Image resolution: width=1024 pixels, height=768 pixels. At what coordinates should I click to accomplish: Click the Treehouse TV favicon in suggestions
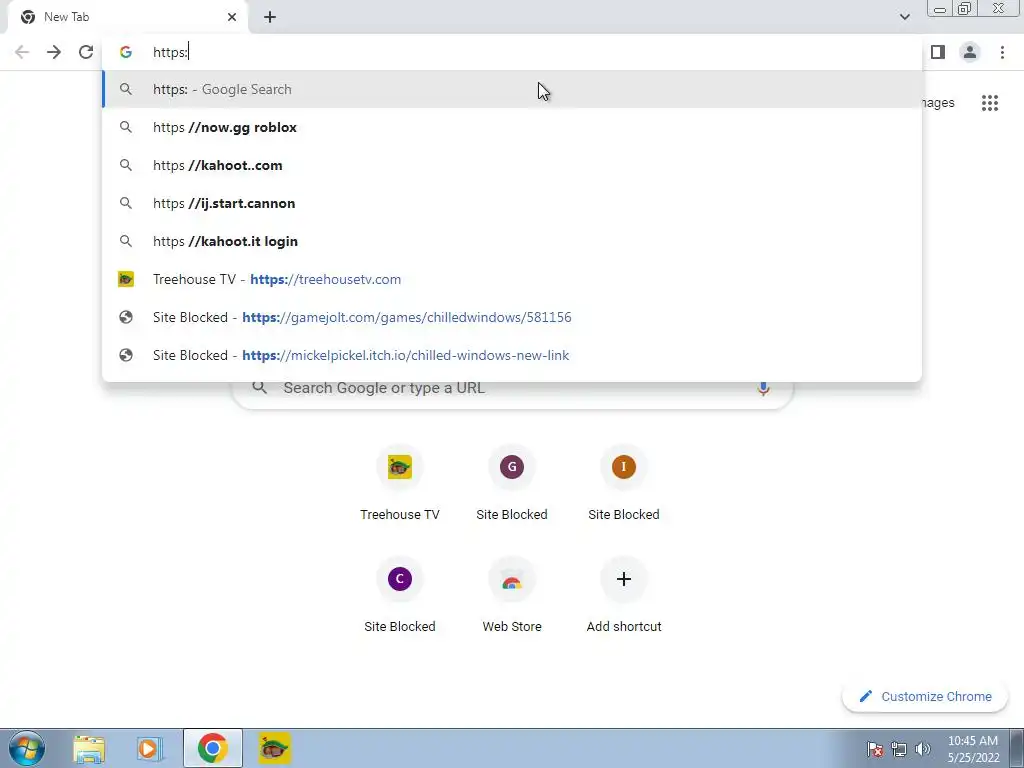tap(126, 280)
